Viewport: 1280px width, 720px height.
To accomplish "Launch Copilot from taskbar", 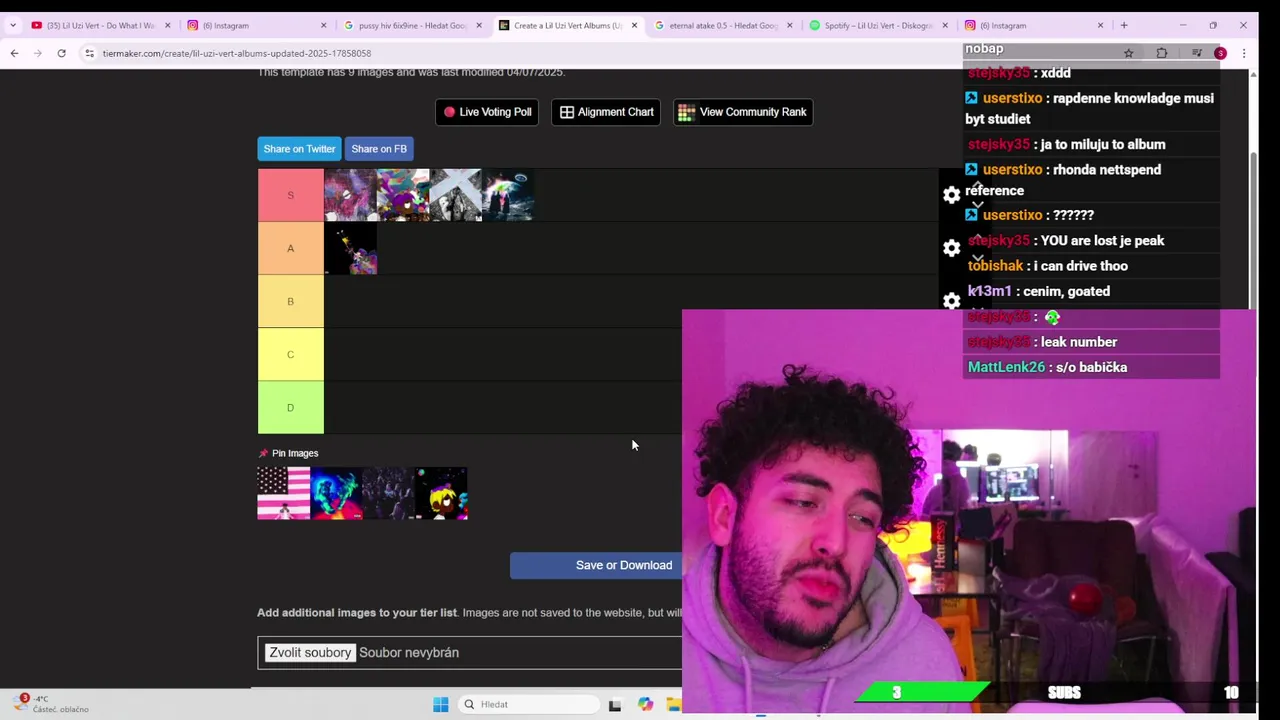I will pyautogui.click(x=646, y=704).
